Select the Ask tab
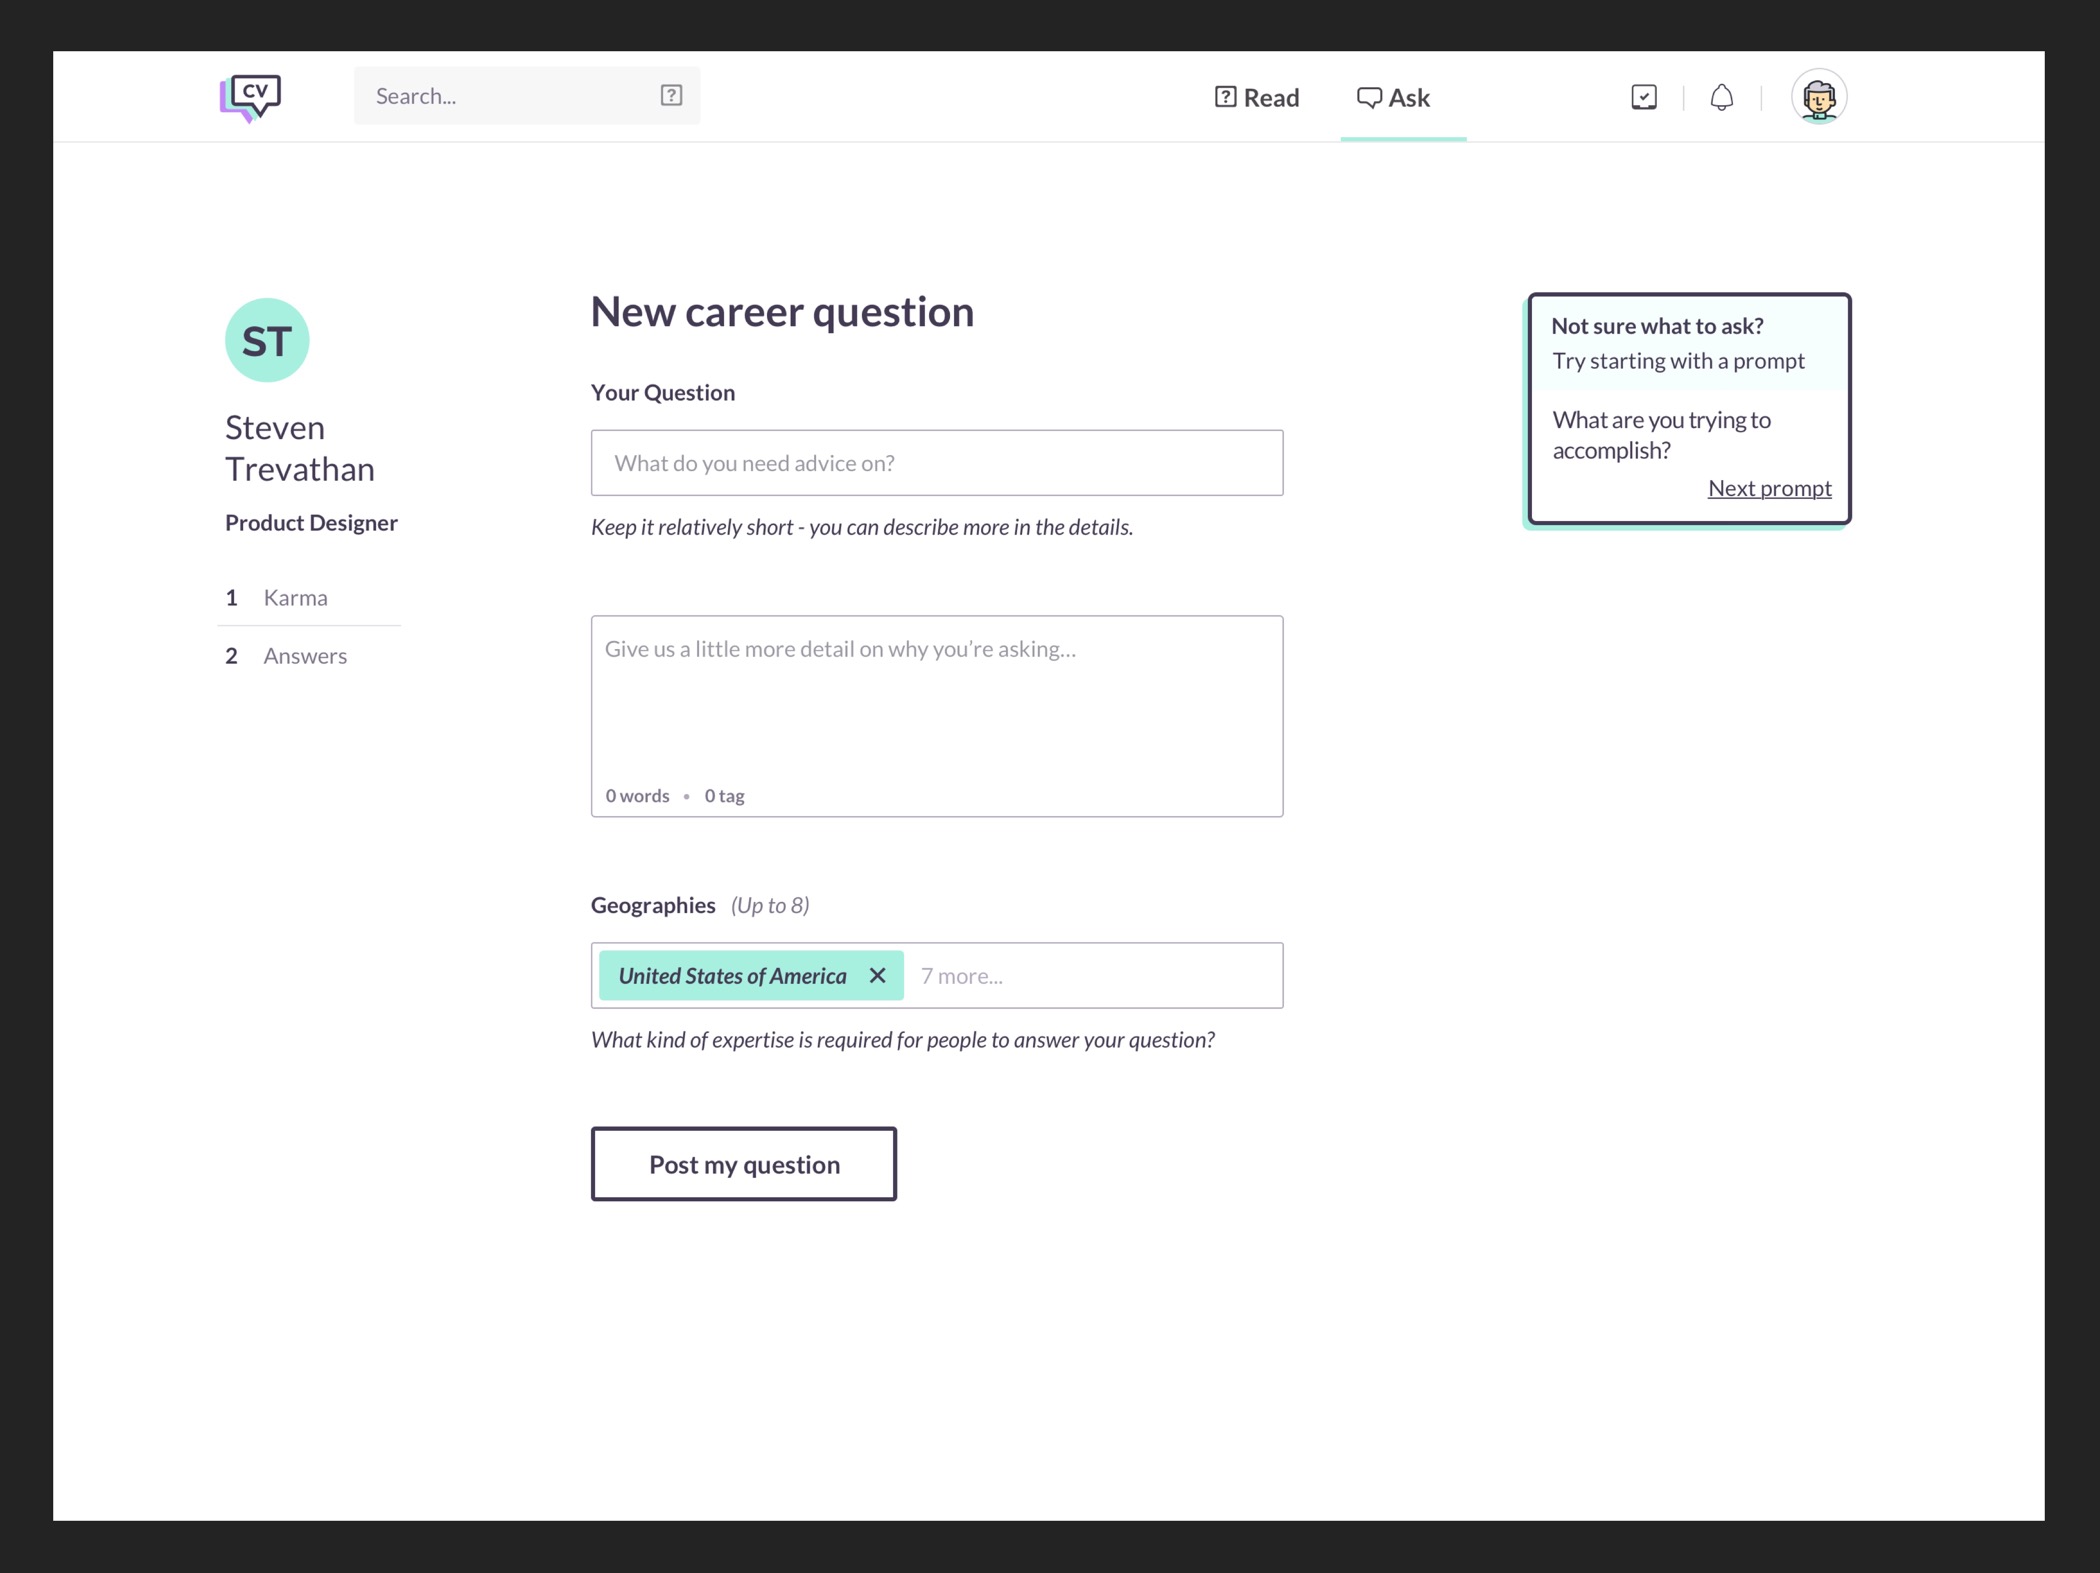Screen dimensions: 2100x1573 [1394, 97]
